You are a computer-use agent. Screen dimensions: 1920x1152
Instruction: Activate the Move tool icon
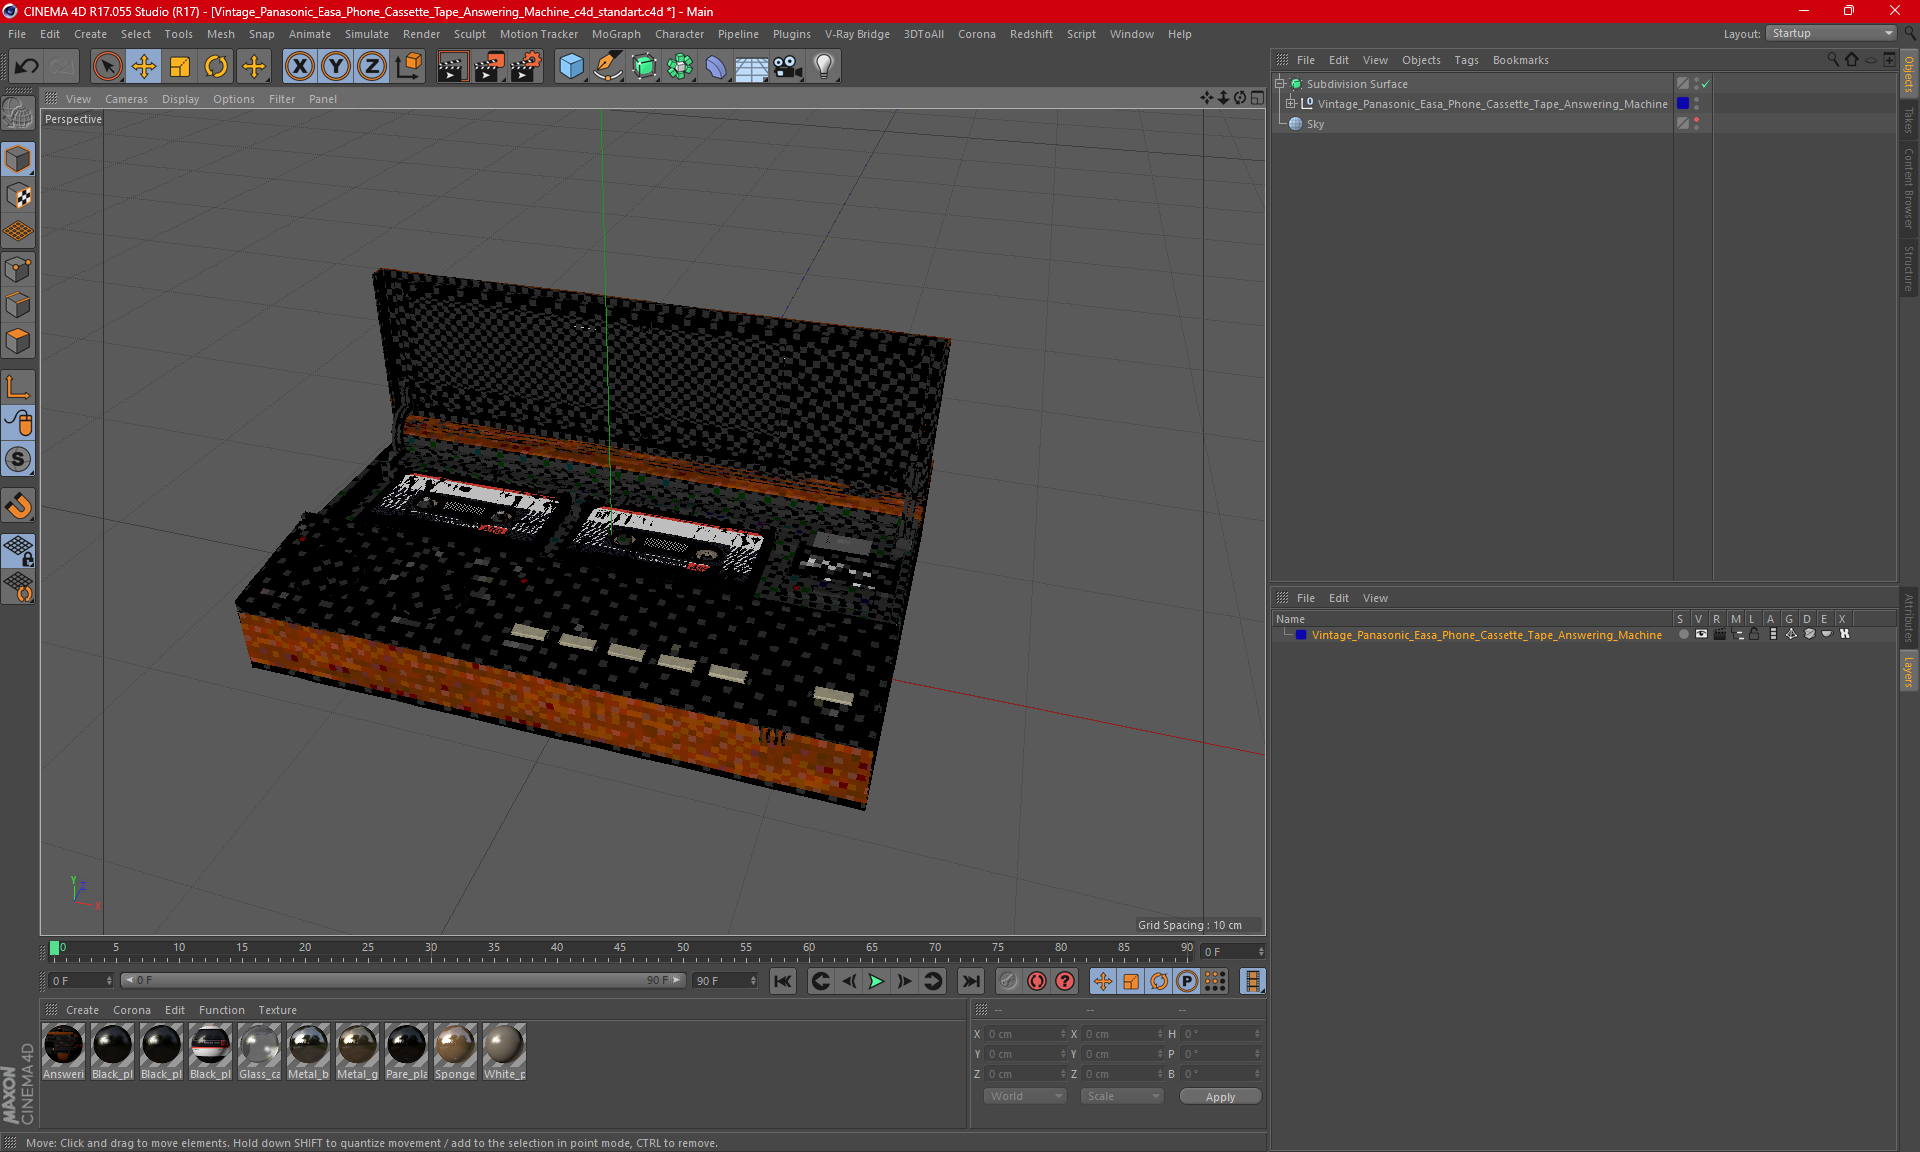pyautogui.click(x=144, y=67)
